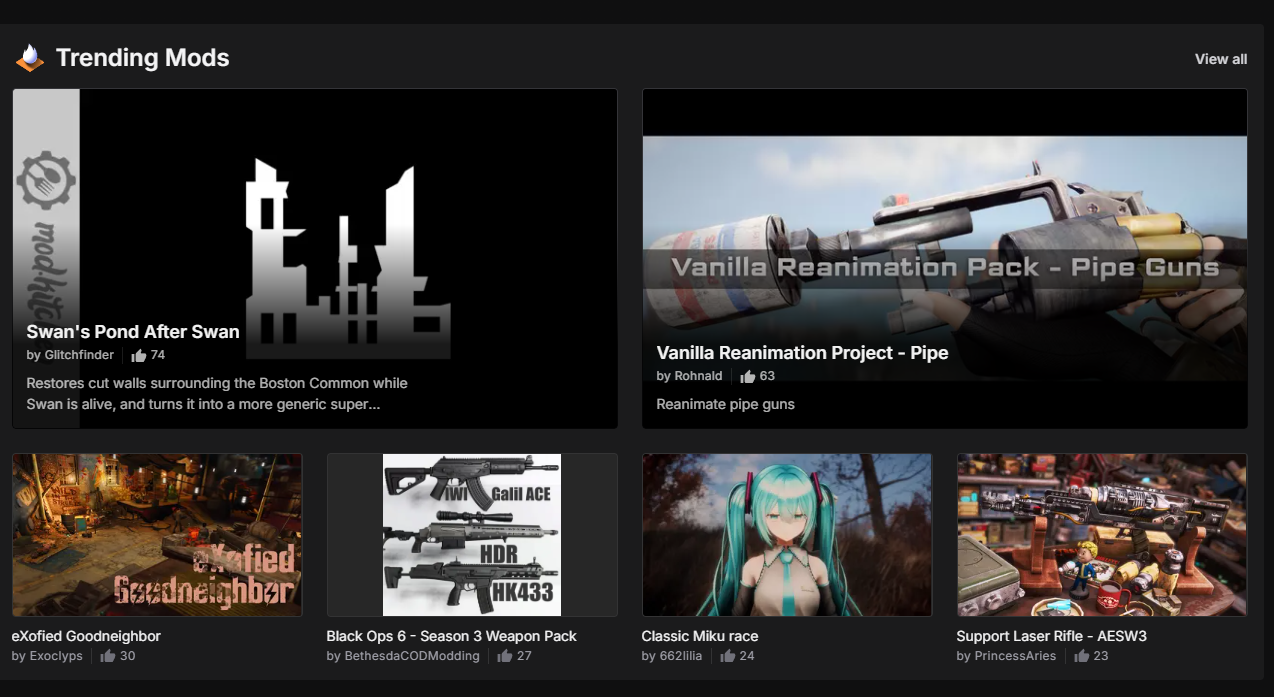Click the endorsement count 63
Viewport: 1274px width, 697px height.
click(x=767, y=376)
